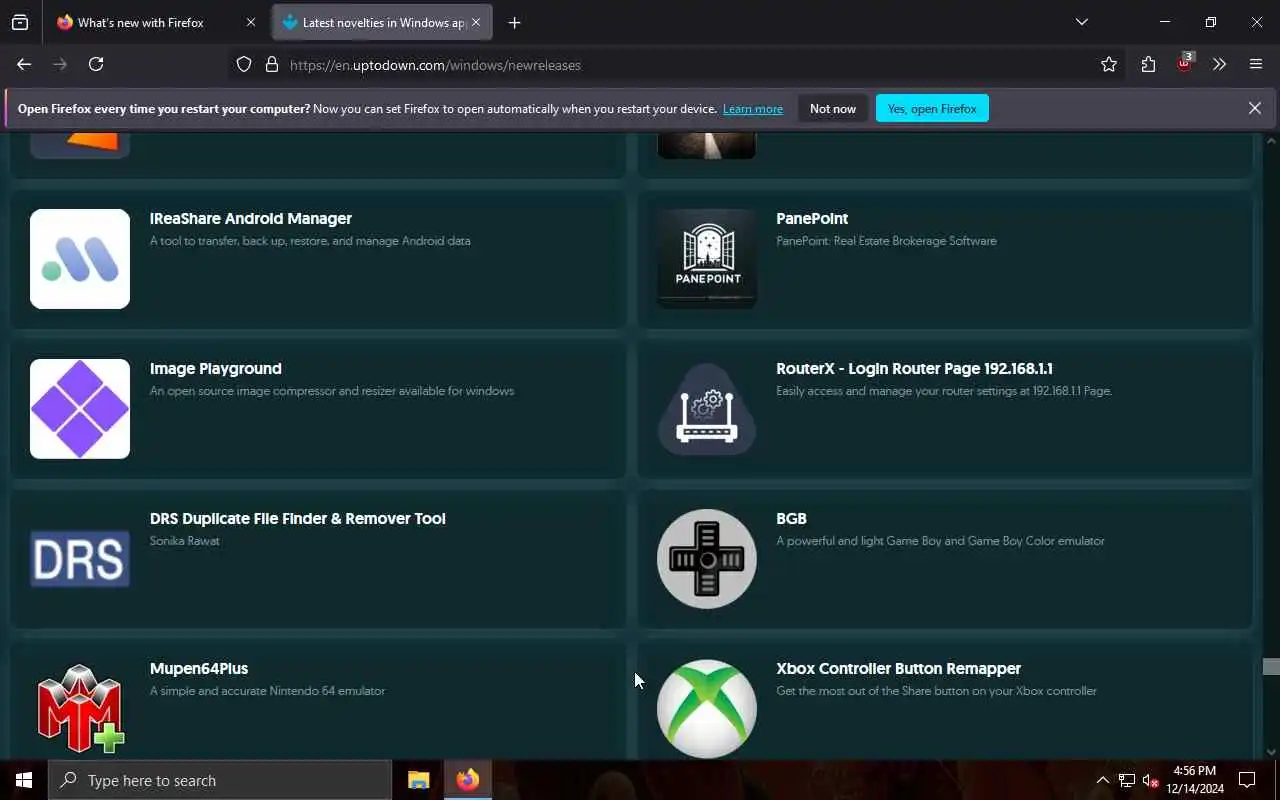Open iReaShare Android Manager title link
Screen dimensions: 1280x800
[x=251, y=218]
